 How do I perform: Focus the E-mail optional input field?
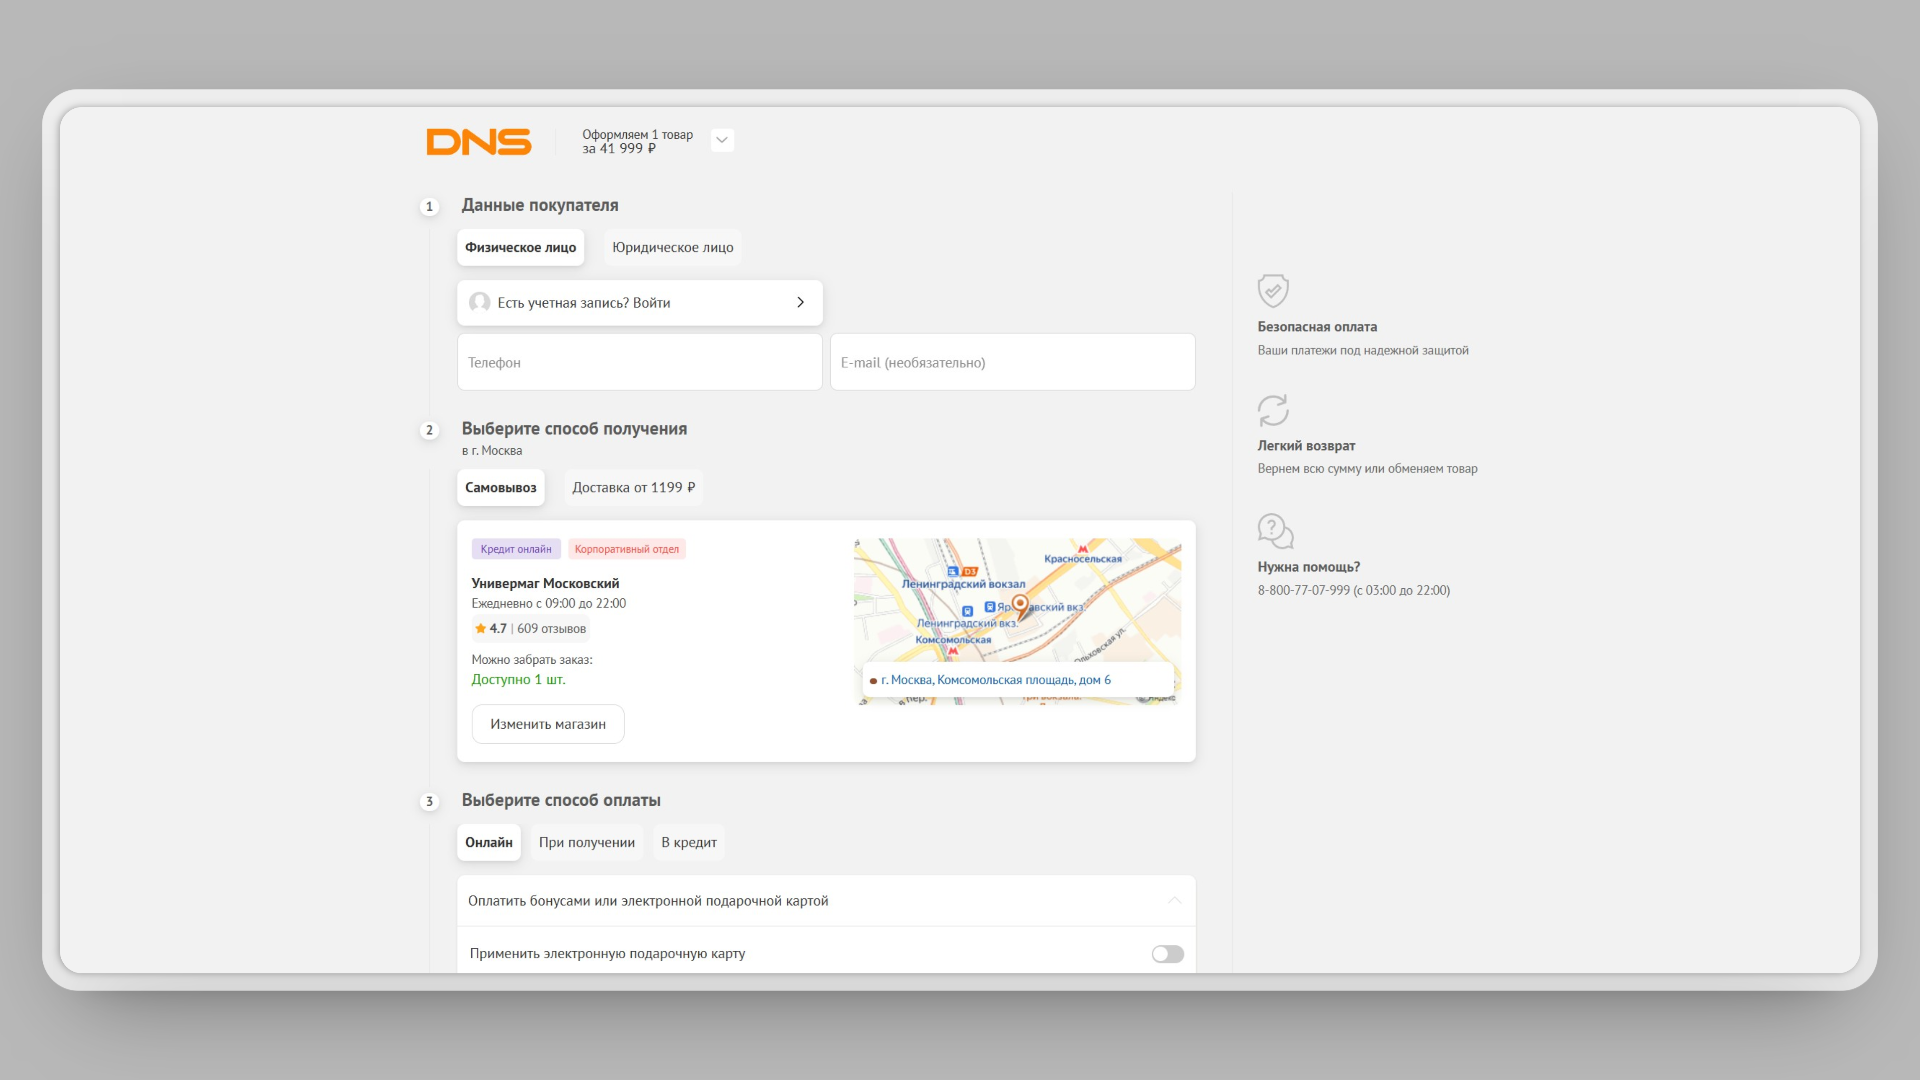(1012, 362)
